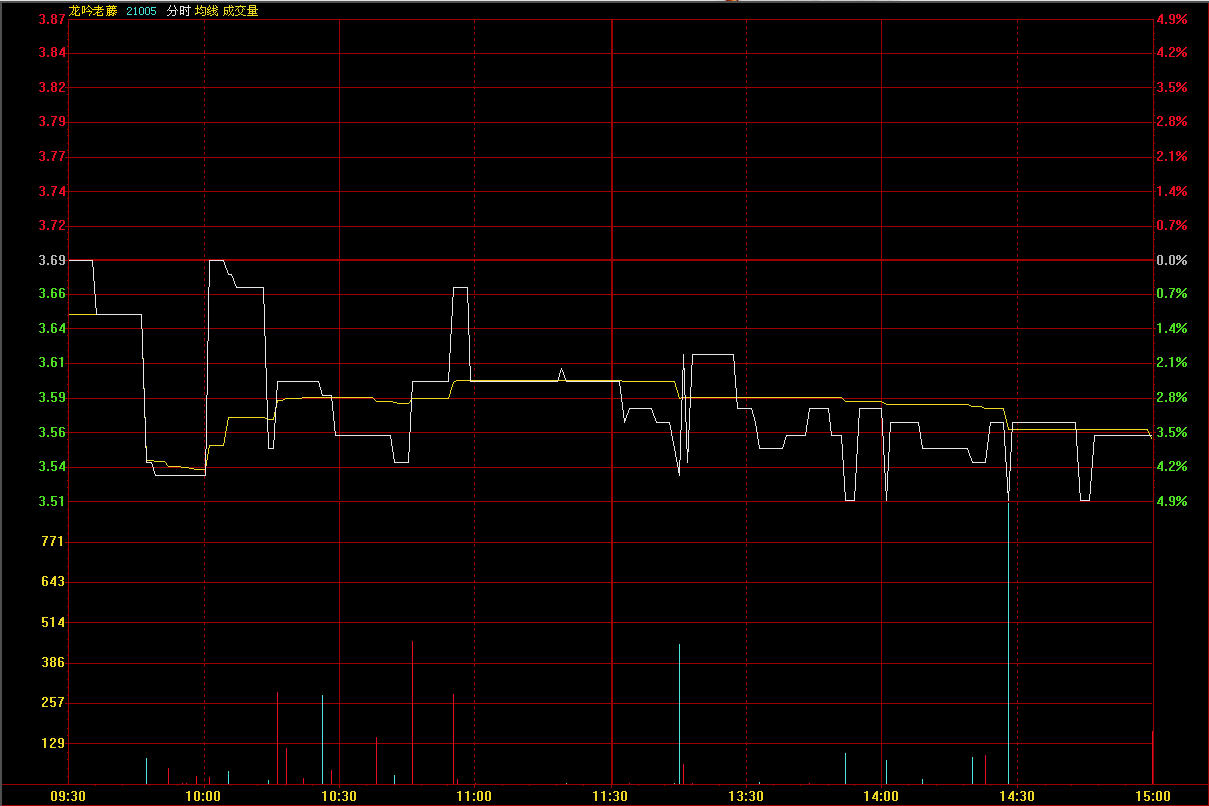Click the 643 volume axis label
This screenshot has width=1209, height=806.
(x=52, y=581)
